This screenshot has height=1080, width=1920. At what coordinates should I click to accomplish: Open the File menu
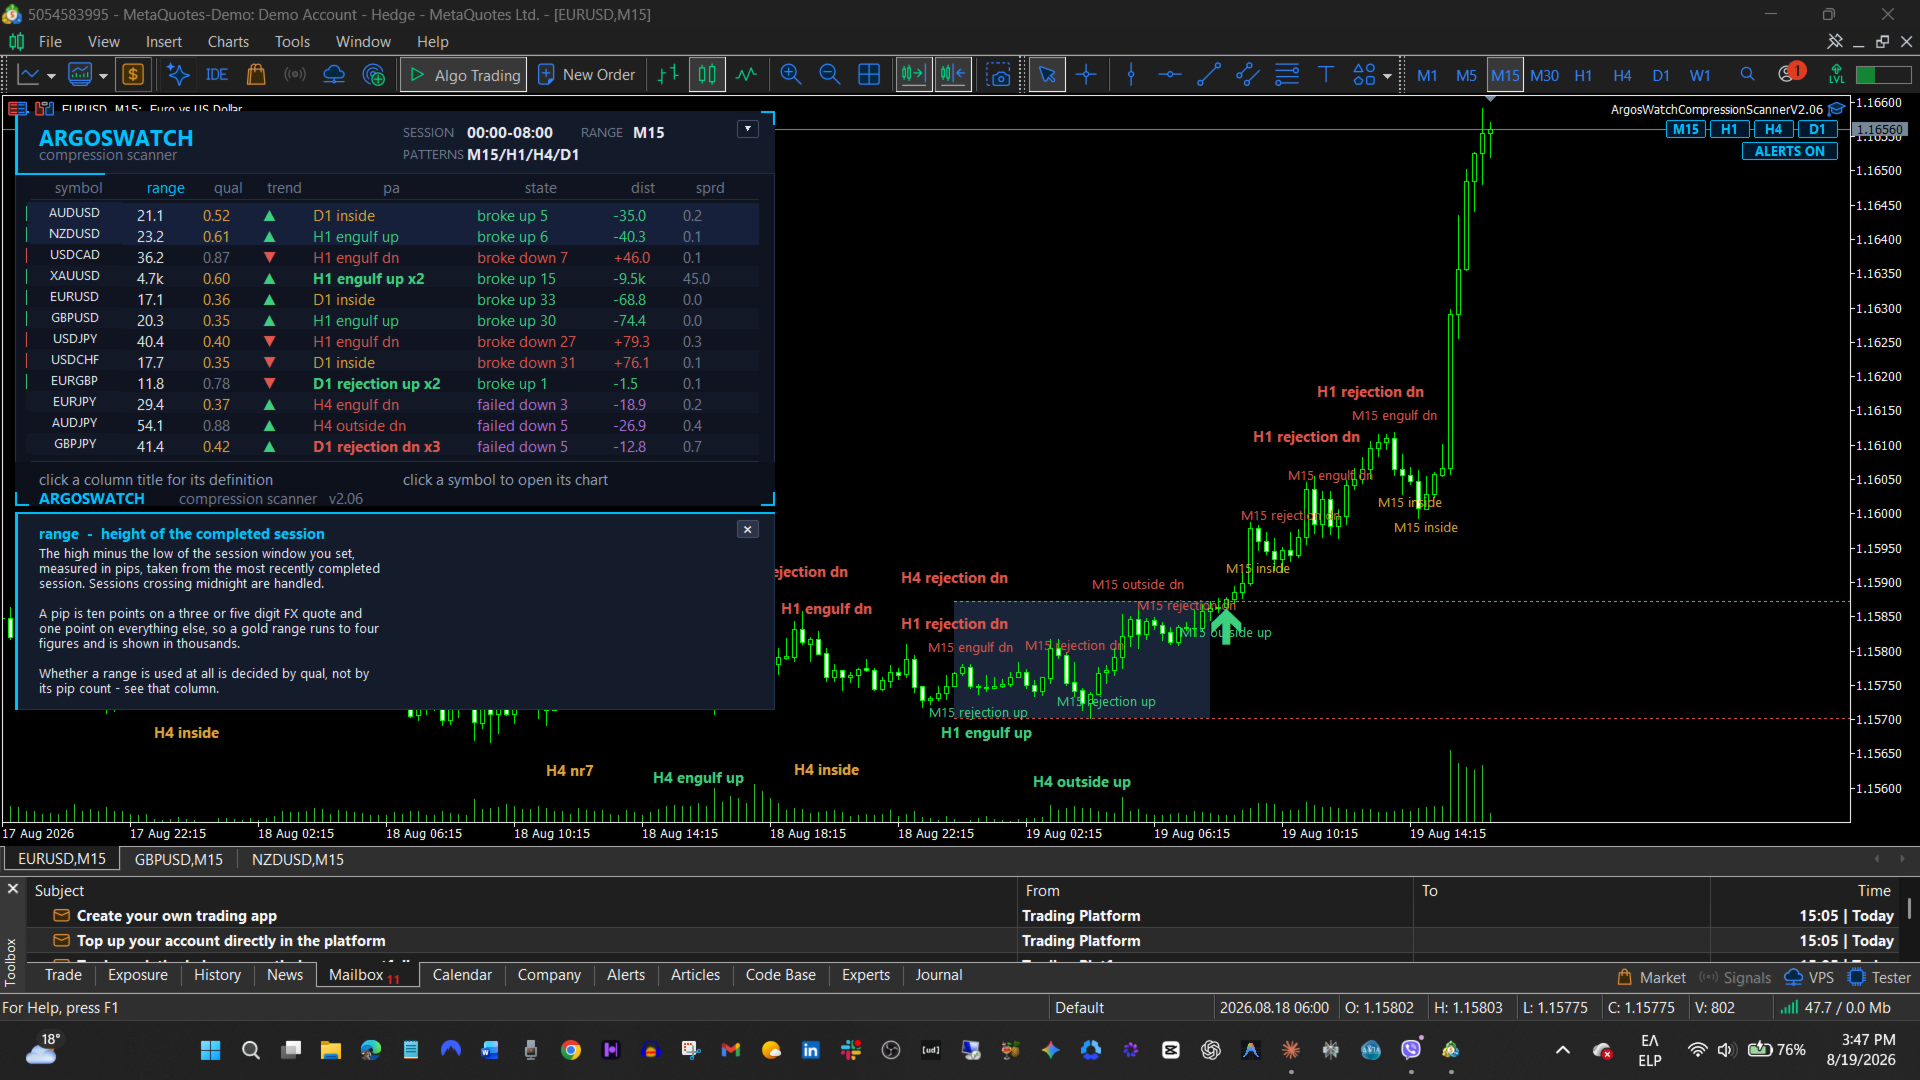click(50, 42)
